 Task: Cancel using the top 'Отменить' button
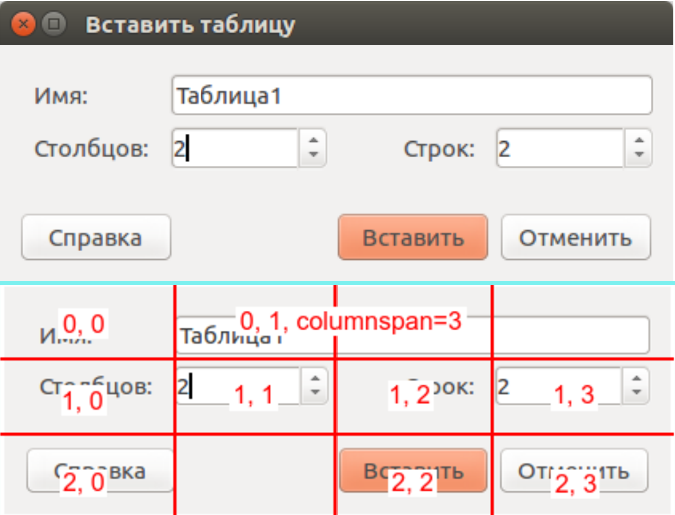[576, 238]
